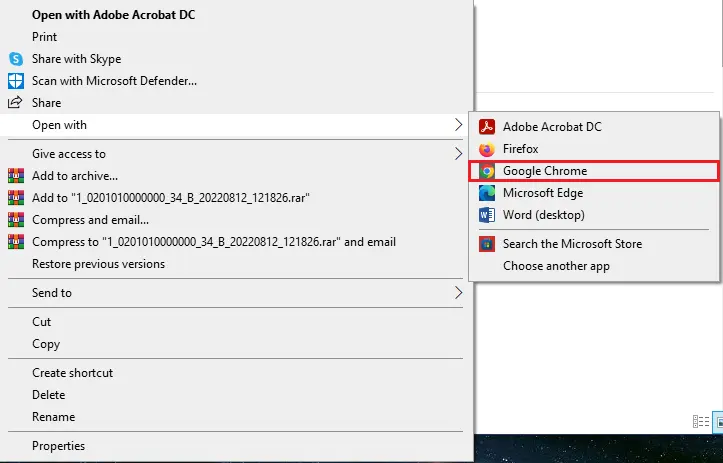
Task: Expand the Open with submenu arrow
Action: [458, 125]
